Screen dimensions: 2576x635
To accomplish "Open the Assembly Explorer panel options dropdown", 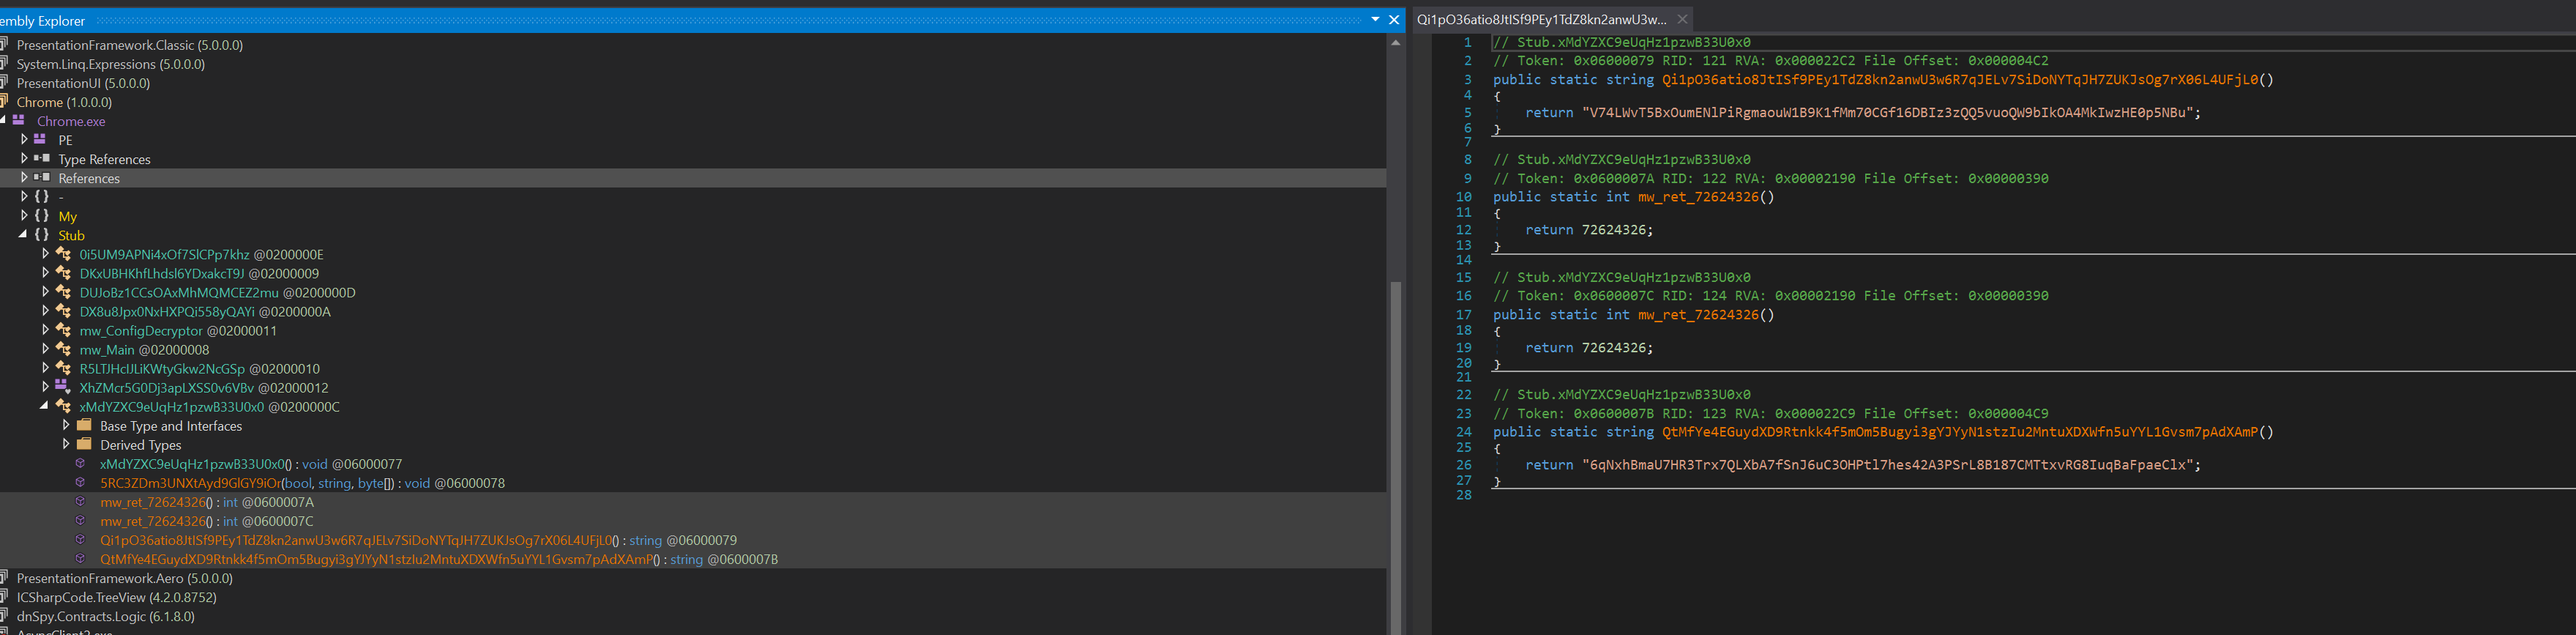I will point(1375,20).
